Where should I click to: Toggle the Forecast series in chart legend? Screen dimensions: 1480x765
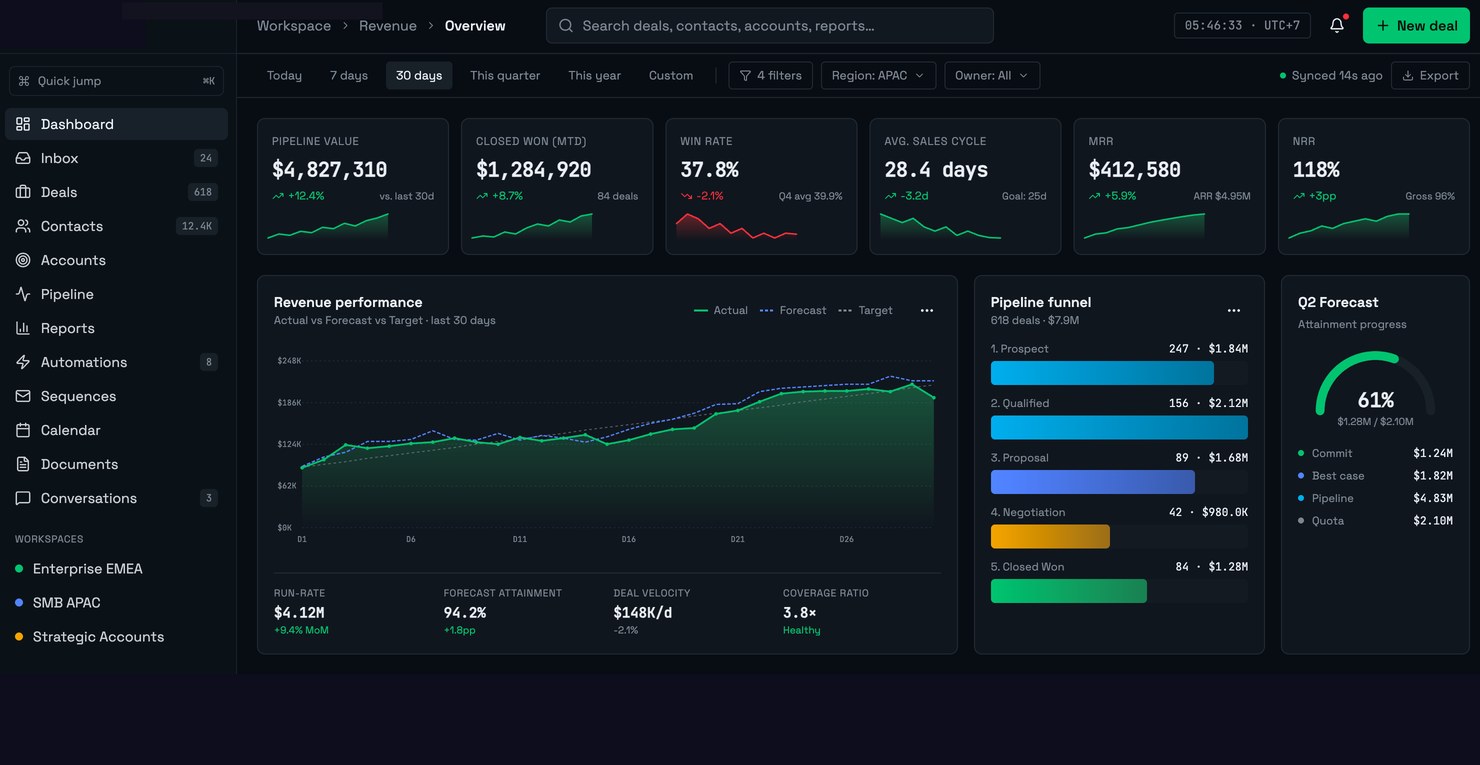click(793, 311)
